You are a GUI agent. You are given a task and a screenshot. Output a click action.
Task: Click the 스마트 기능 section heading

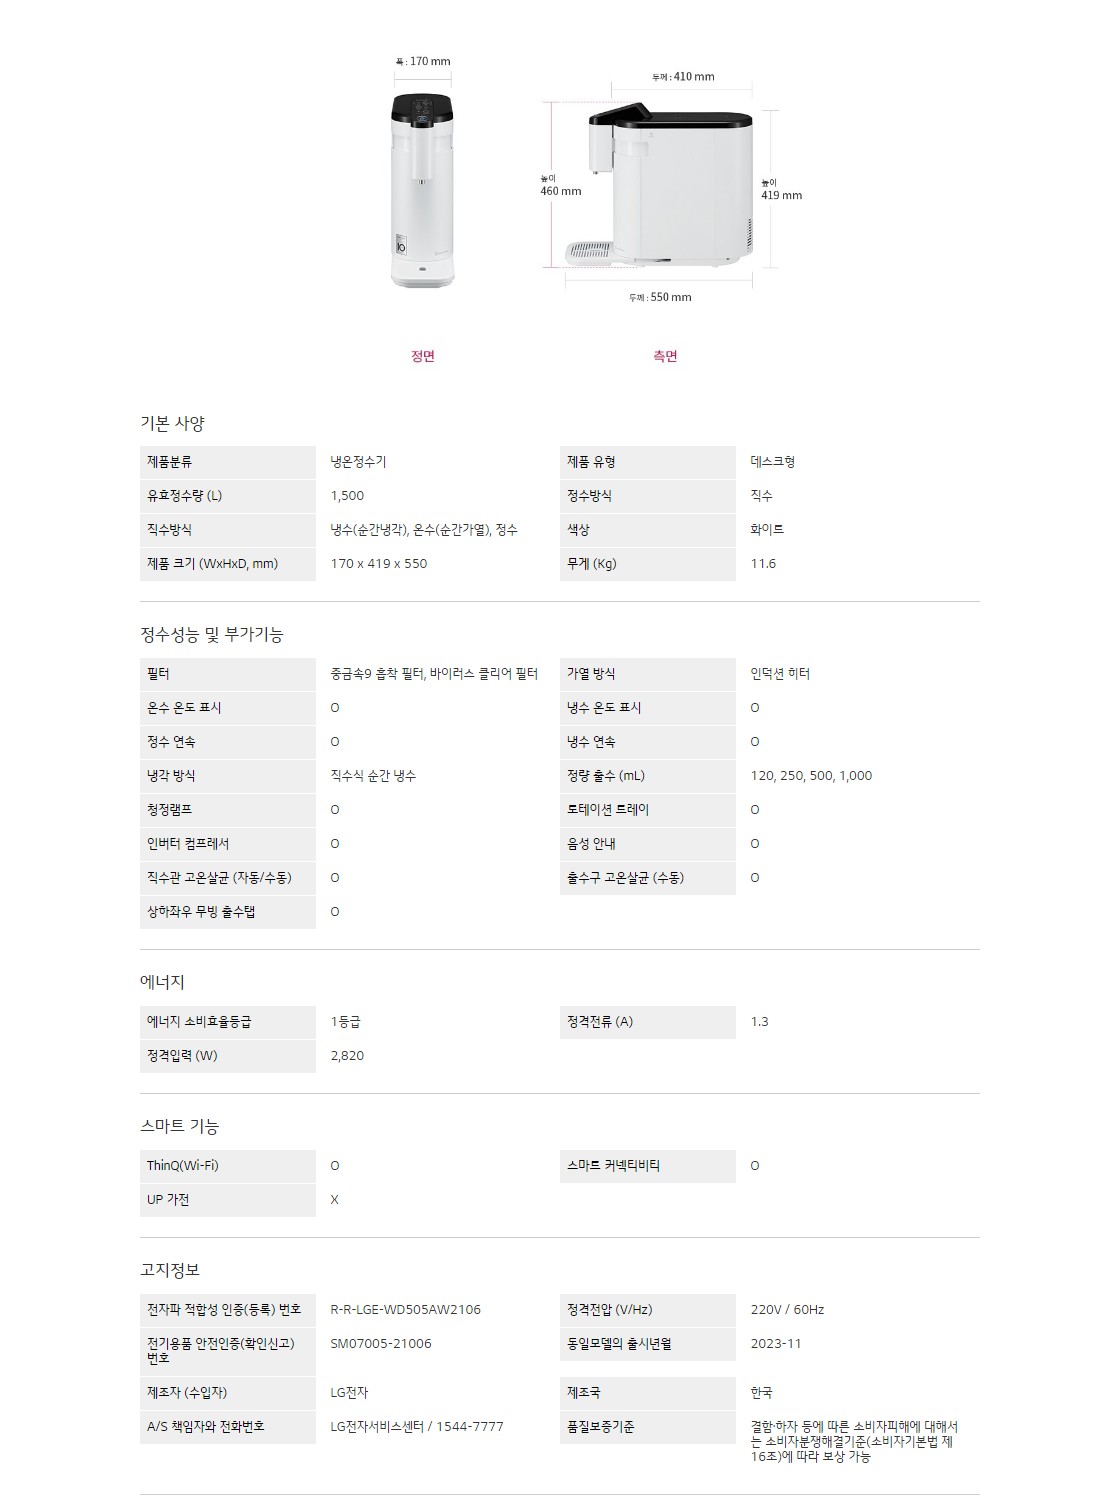tap(179, 1126)
